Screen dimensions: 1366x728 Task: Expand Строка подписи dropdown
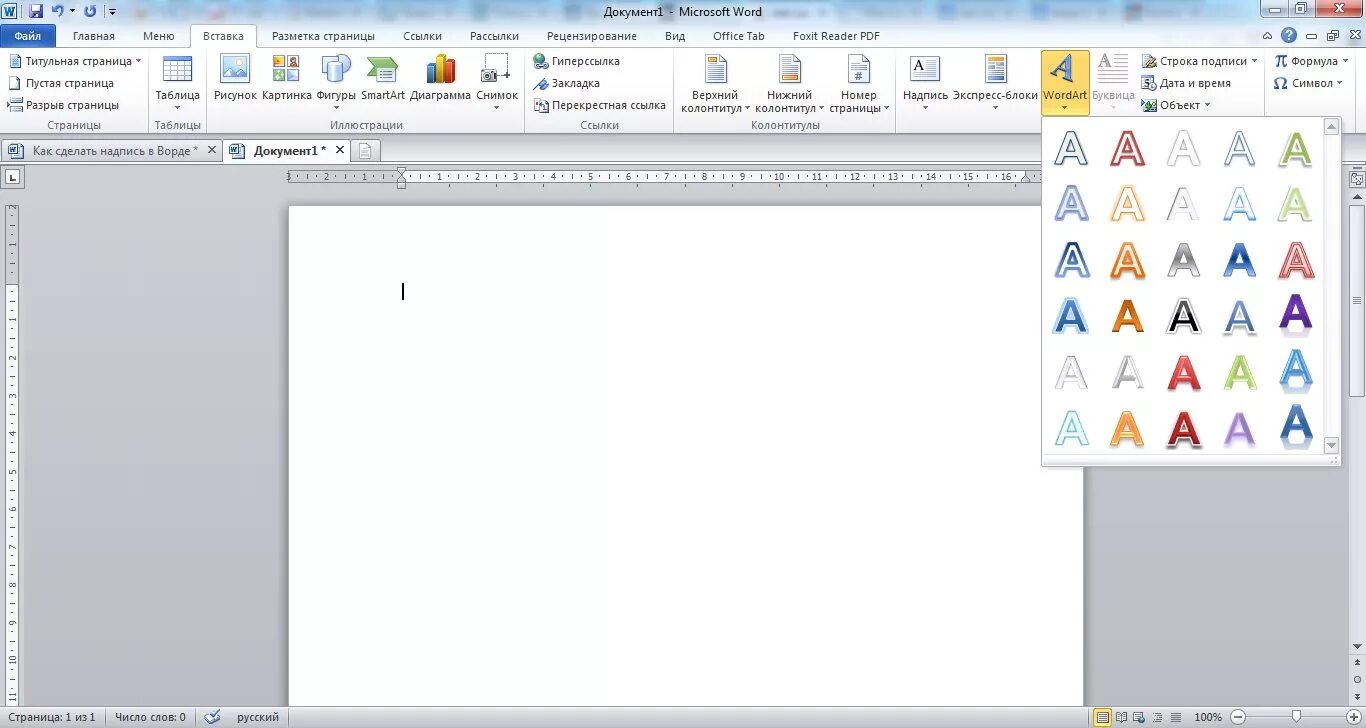coord(1255,61)
